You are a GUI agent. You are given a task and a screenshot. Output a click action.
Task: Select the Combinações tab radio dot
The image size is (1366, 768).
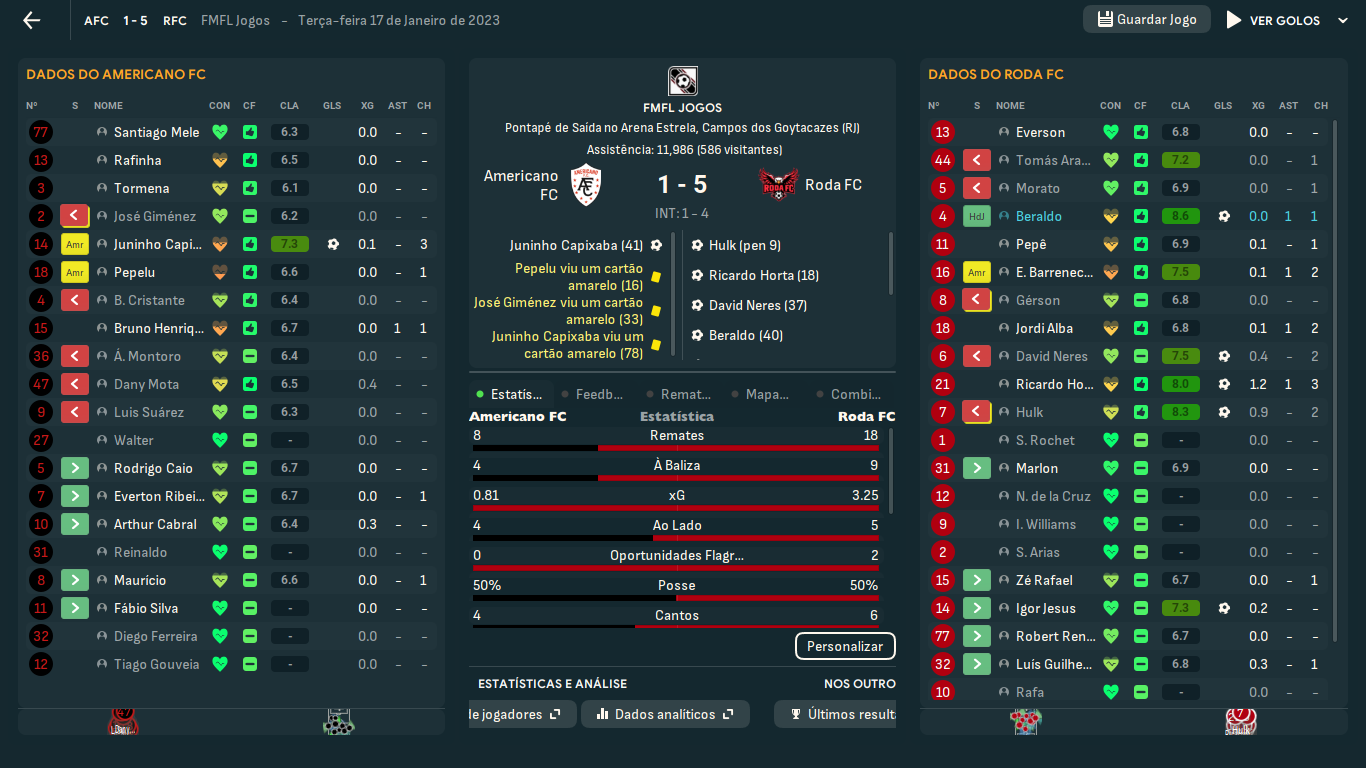pos(821,395)
